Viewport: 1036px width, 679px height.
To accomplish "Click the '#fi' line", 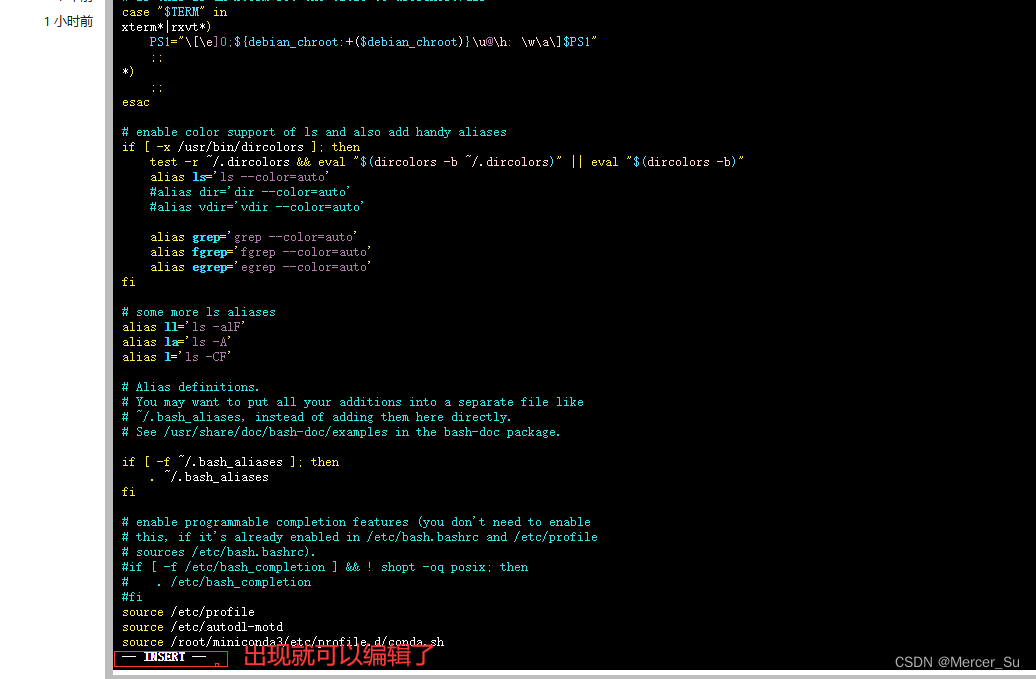I will click(131, 597).
